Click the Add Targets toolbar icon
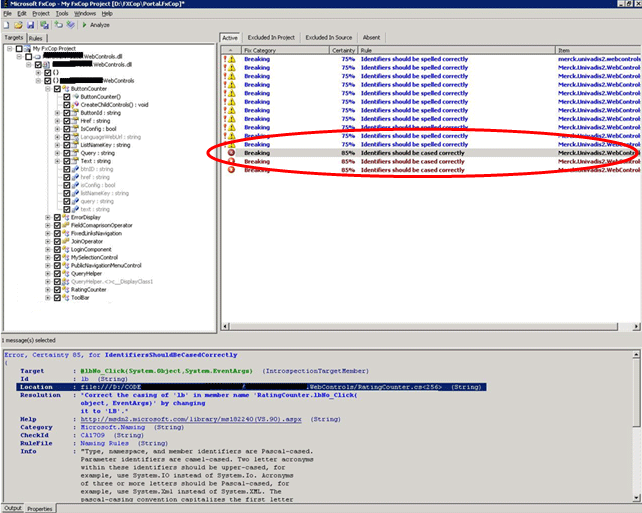 [x=59, y=25]
